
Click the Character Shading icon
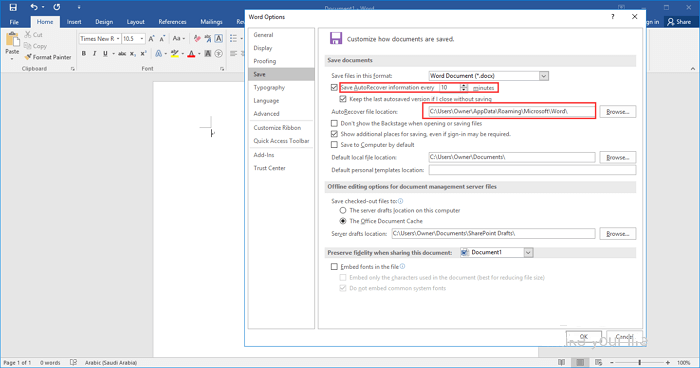[208, 54]
